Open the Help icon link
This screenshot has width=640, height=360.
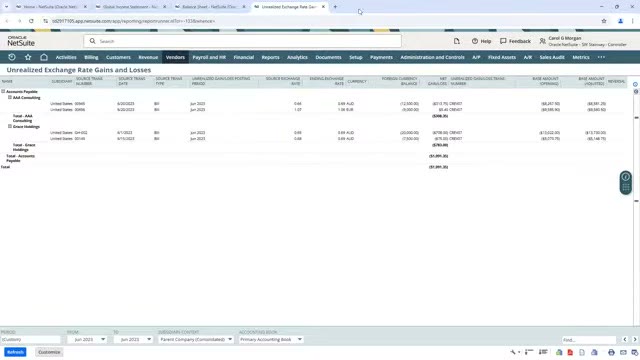coord(481,41)
